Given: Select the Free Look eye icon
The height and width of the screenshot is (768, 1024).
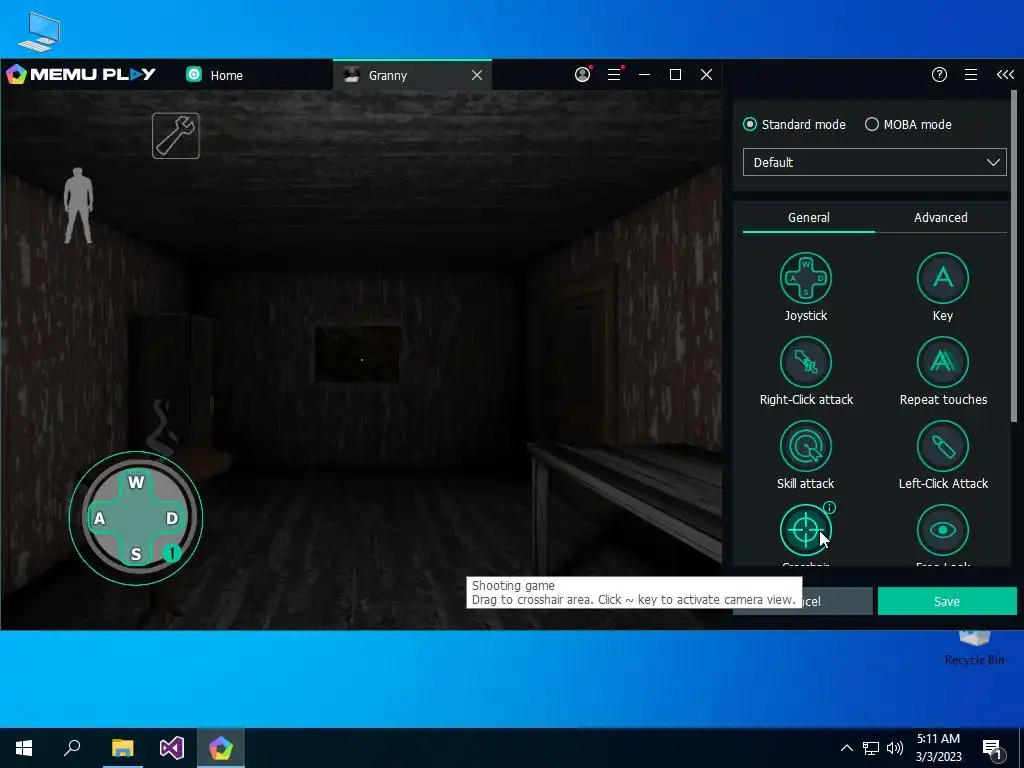Looking at the screenshot, I should [x=942, y=530].
